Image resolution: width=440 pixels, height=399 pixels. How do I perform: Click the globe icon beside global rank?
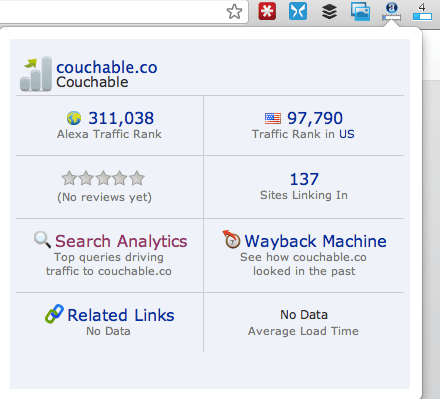(x=74, y=118)
